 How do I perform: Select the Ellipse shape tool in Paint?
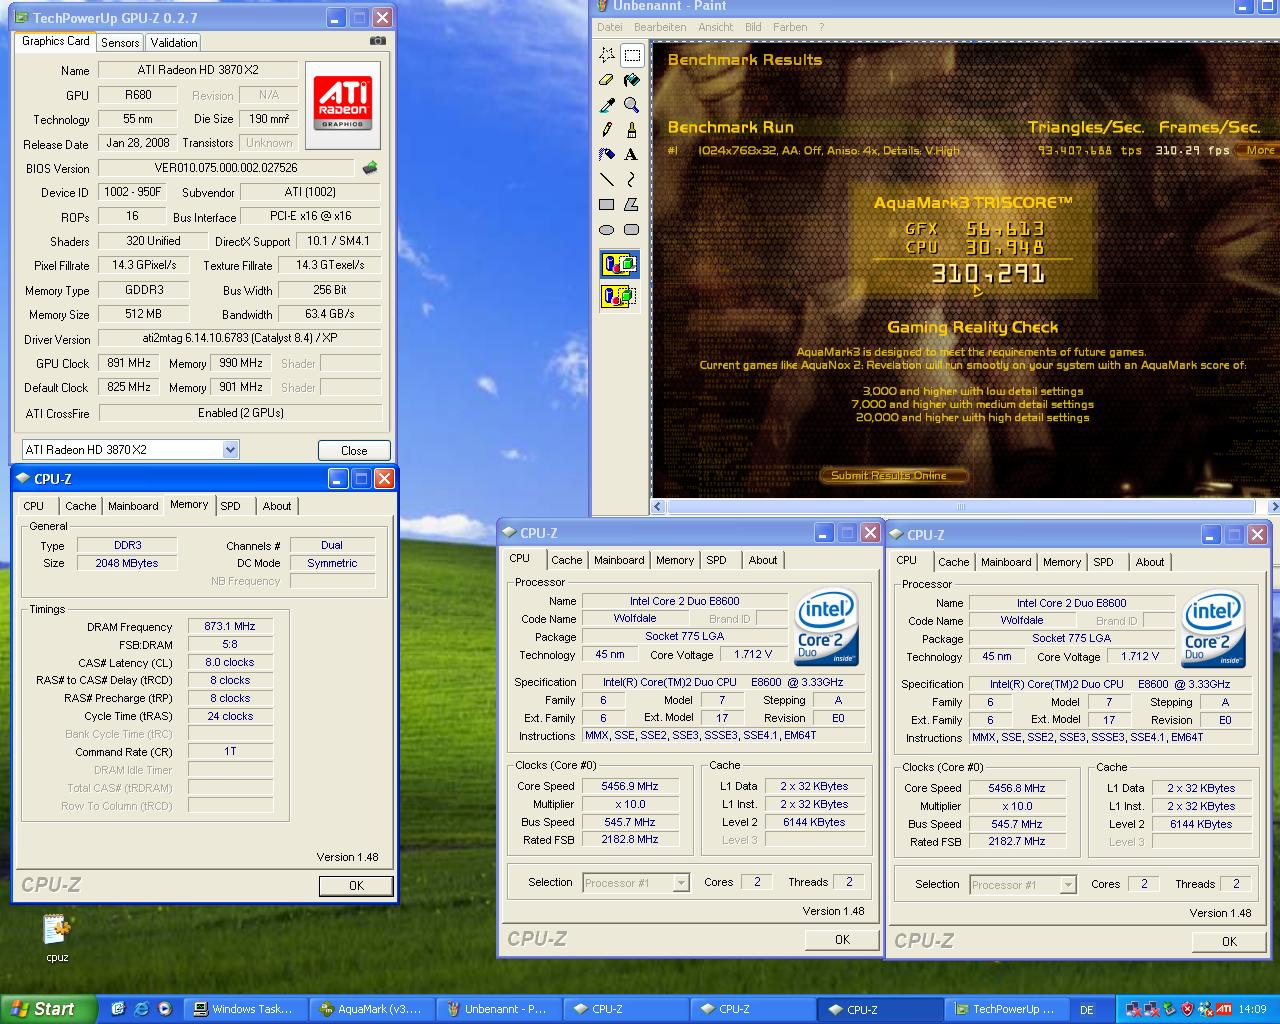click(607, 230)
